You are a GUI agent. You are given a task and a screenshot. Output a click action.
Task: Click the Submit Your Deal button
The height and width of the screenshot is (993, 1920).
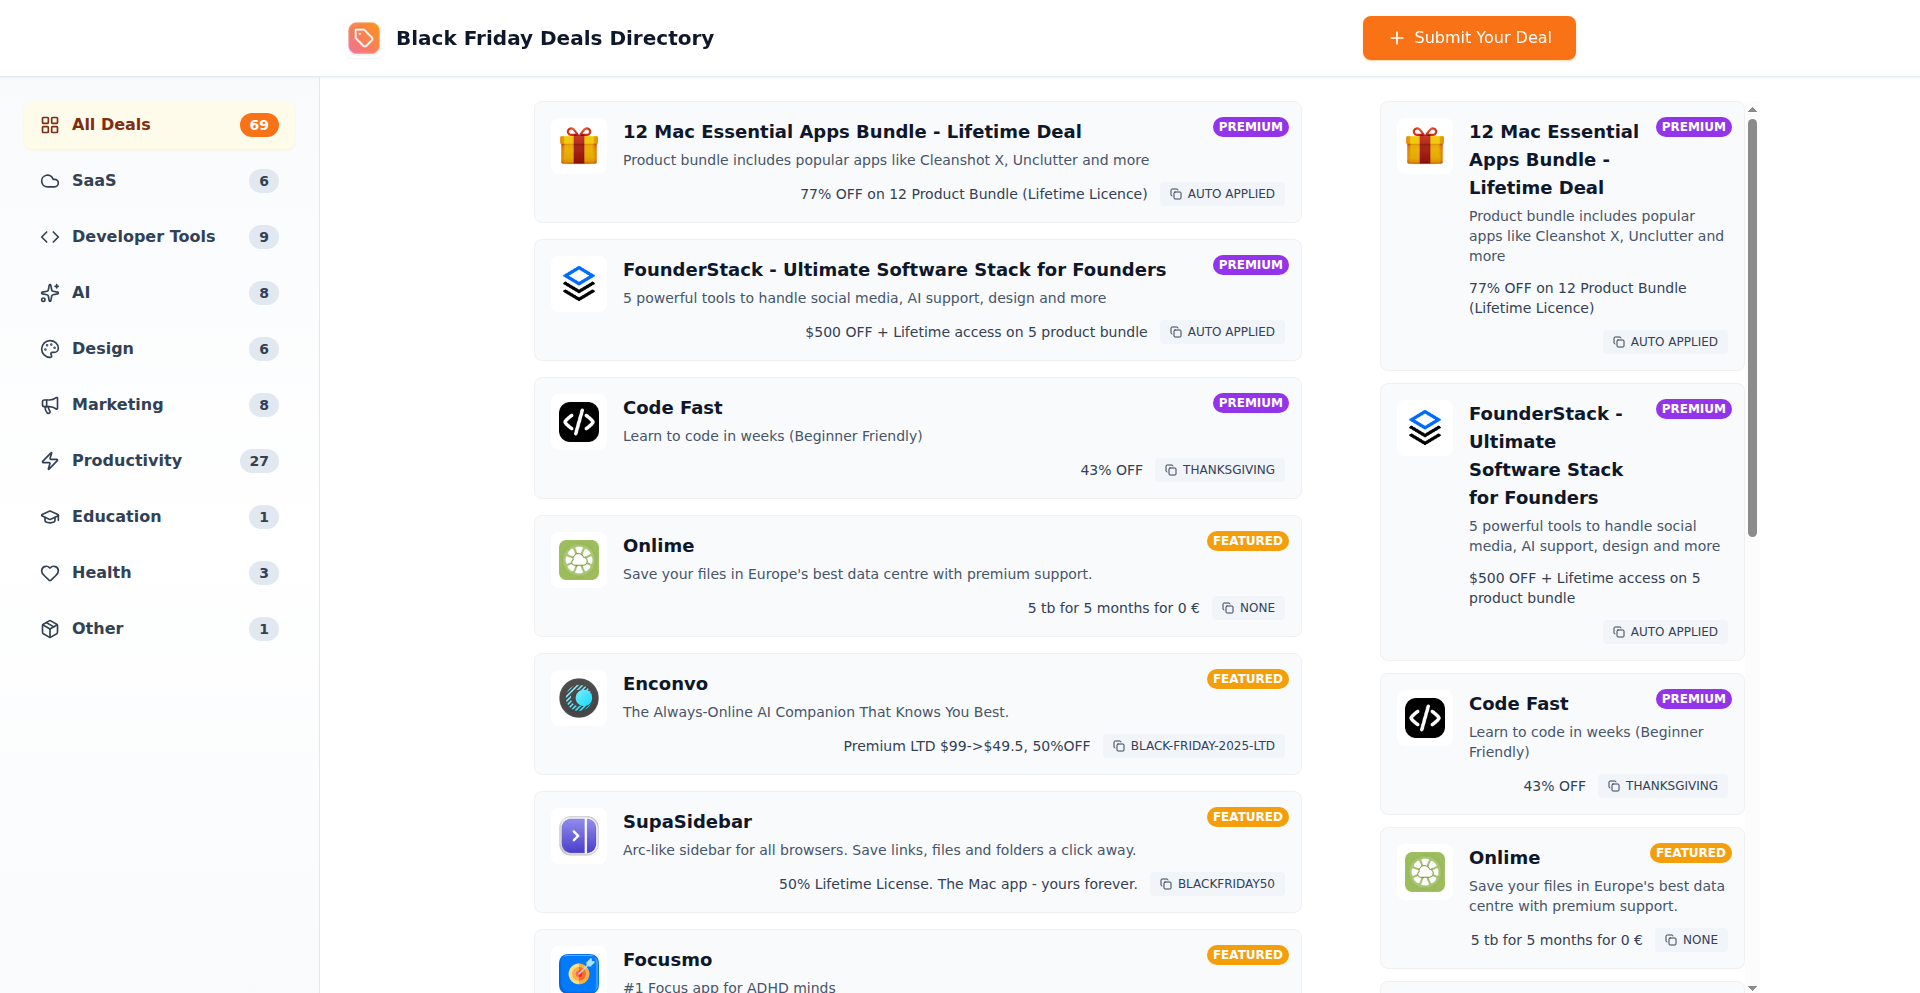tap(1468, 38)
